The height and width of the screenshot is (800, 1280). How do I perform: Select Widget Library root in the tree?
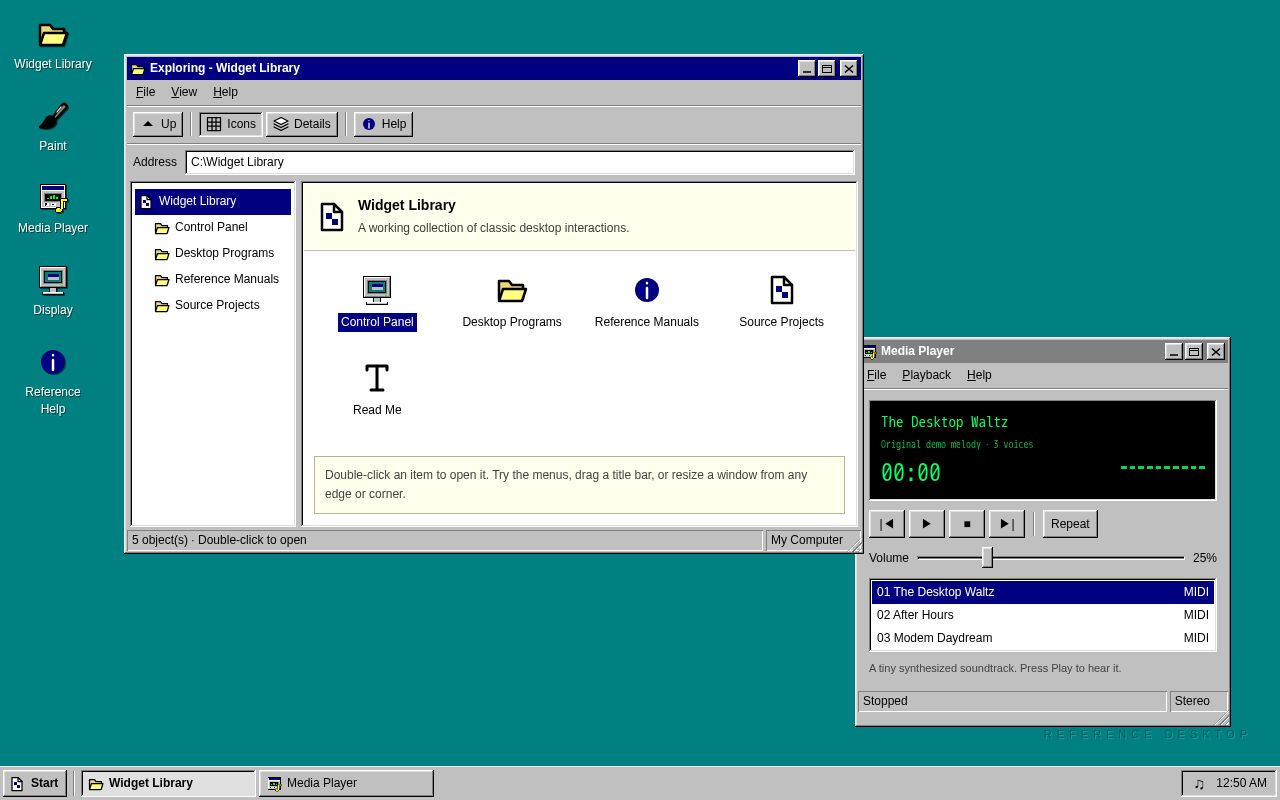[x=213, y=201]
